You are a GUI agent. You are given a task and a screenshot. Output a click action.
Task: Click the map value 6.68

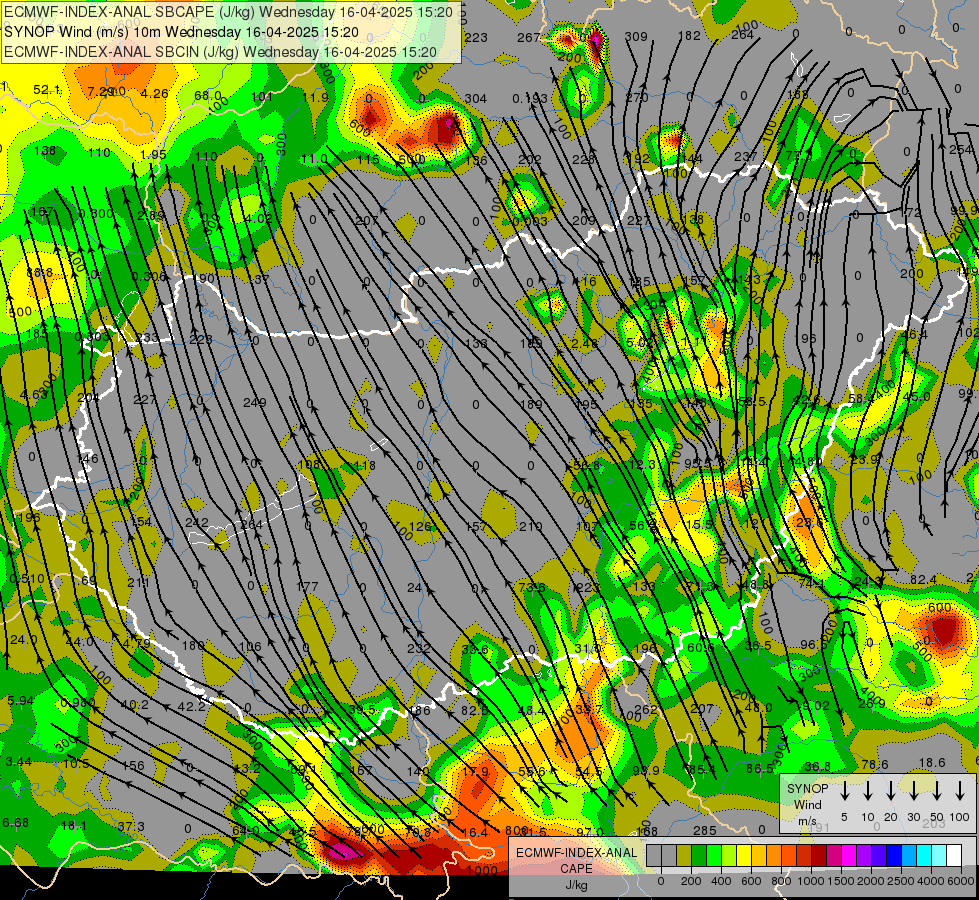16,823
